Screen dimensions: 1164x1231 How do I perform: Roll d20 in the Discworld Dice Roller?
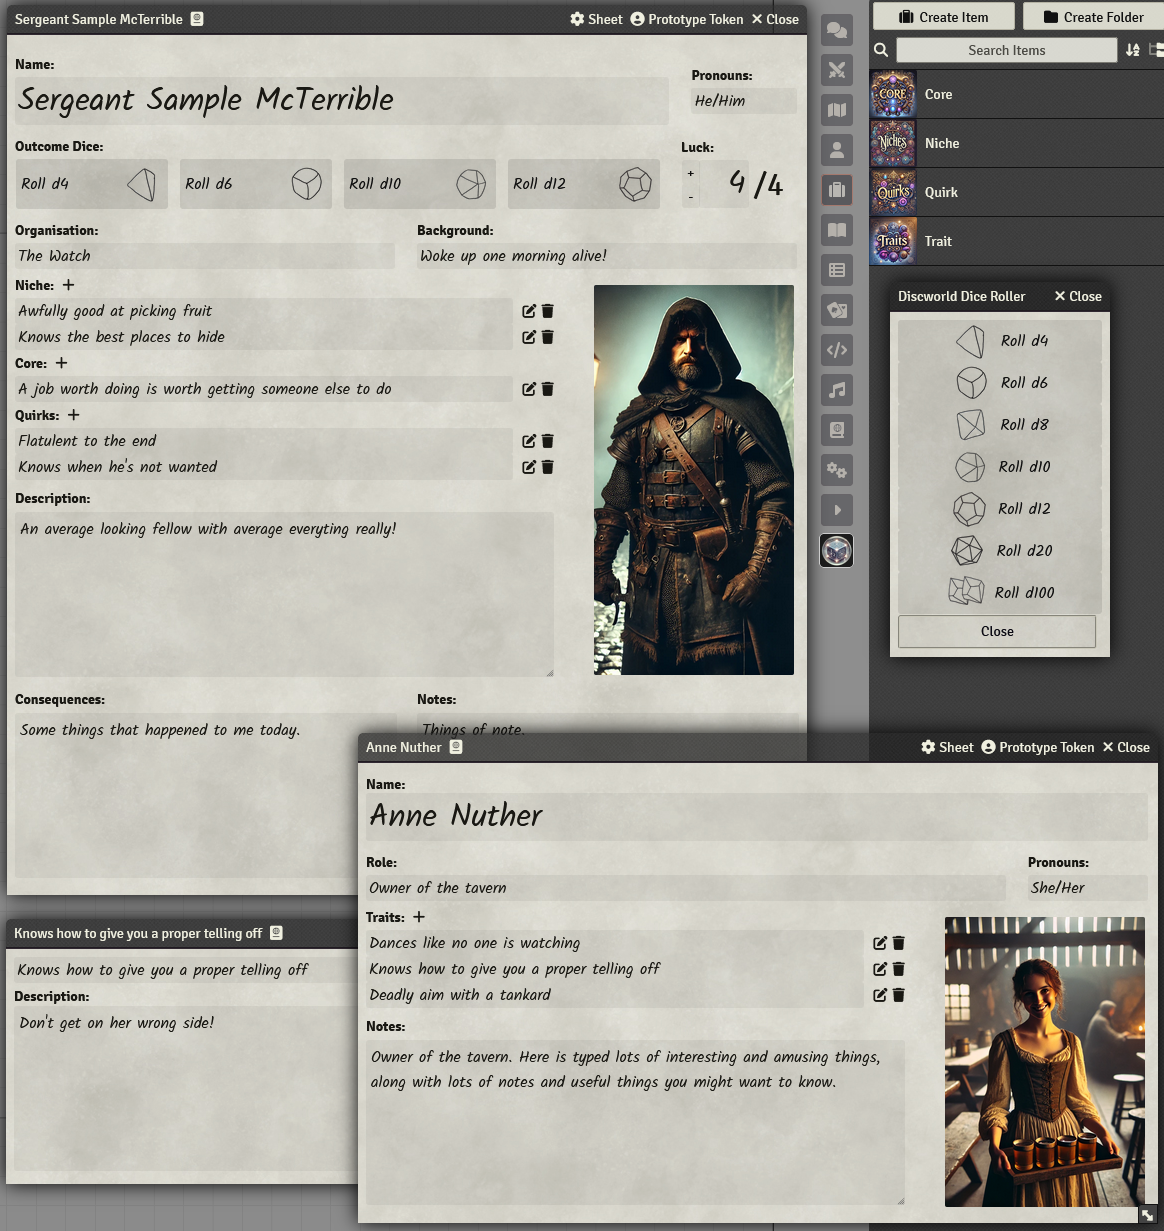click(1000, 551)
